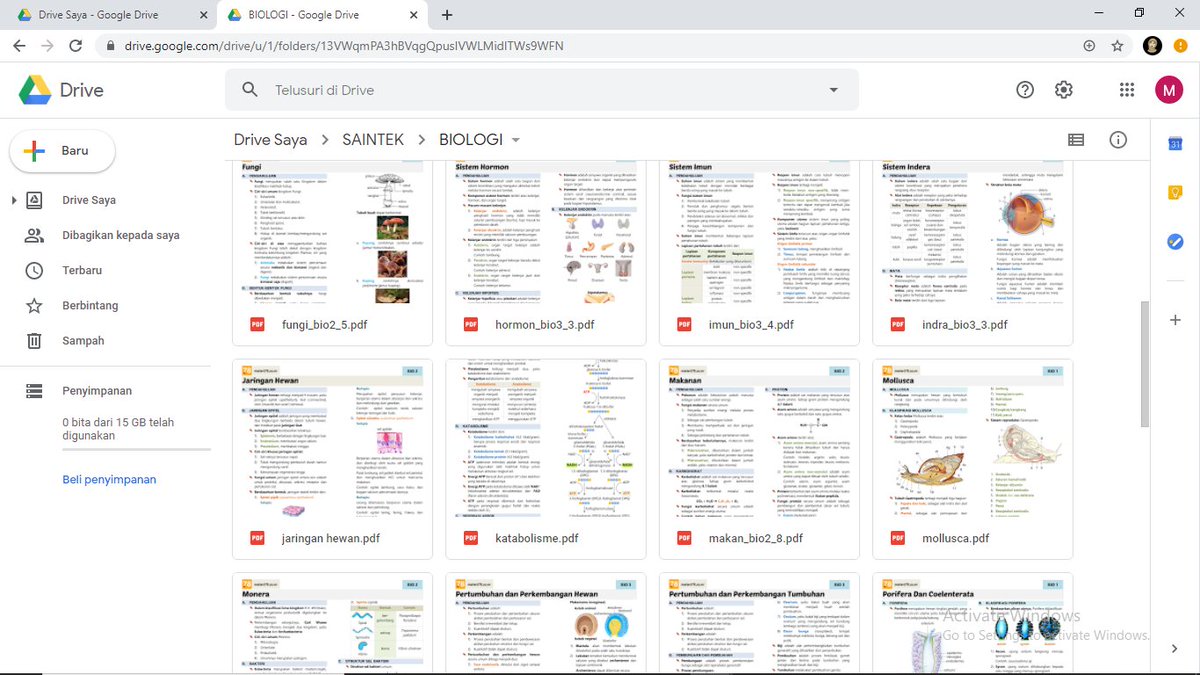Click Pertumbuhan dan Perkembangan Hewan thumbnail
1200x675 pixels.
pyautogui.click(x=545, y=624)
